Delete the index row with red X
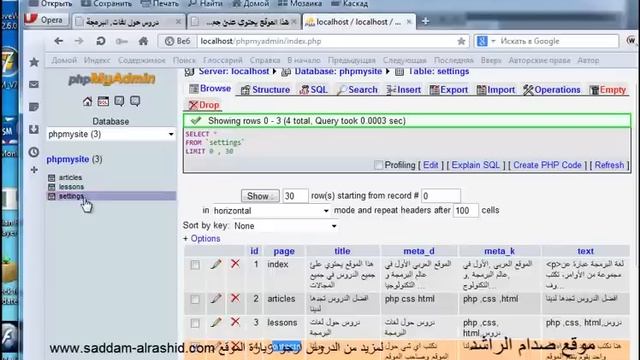Screen dimensions: 640x360 tap(235, 264)
